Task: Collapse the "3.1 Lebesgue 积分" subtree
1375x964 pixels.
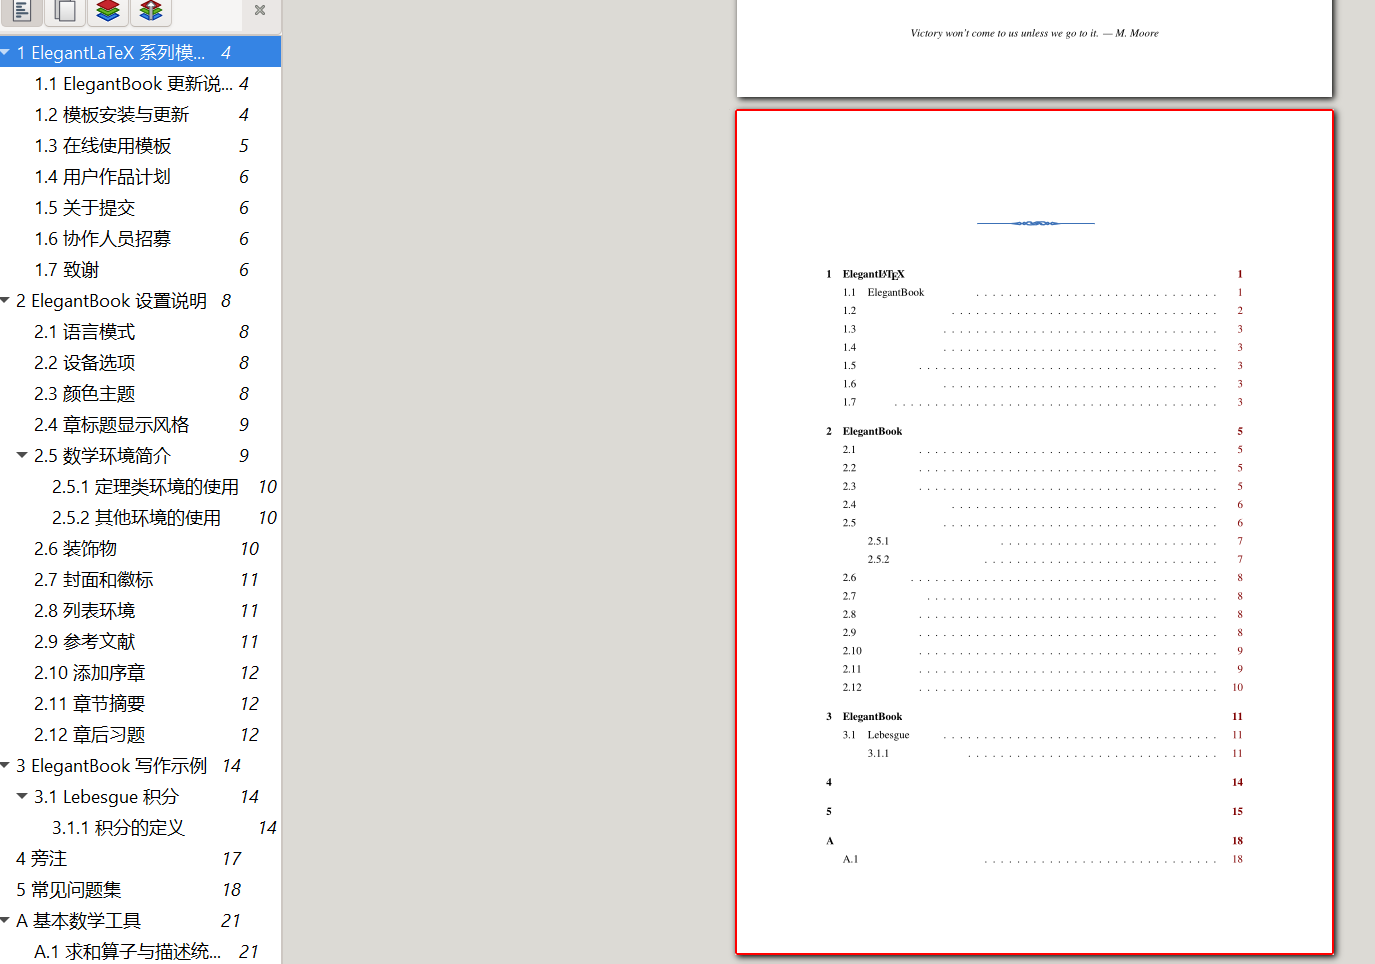Action: [22, 796]
